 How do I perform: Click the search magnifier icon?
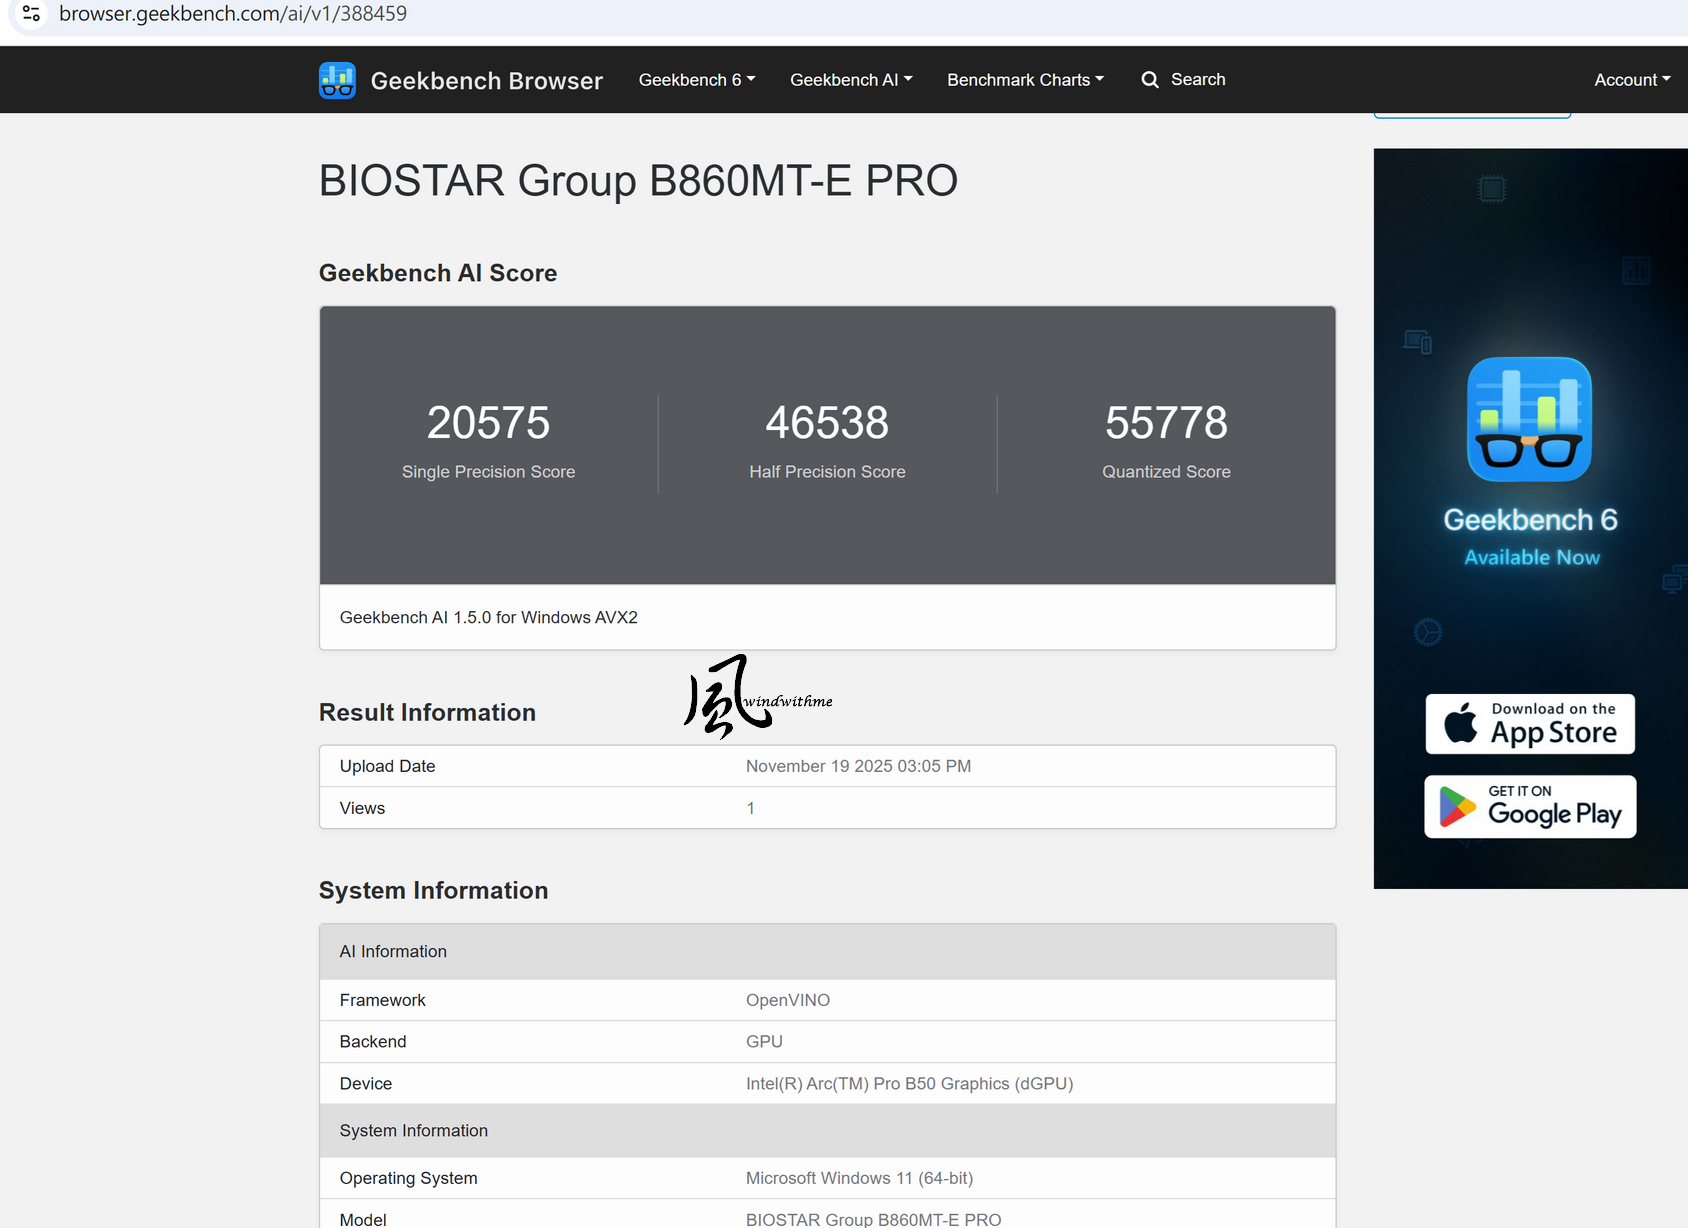coord(1150,80)
